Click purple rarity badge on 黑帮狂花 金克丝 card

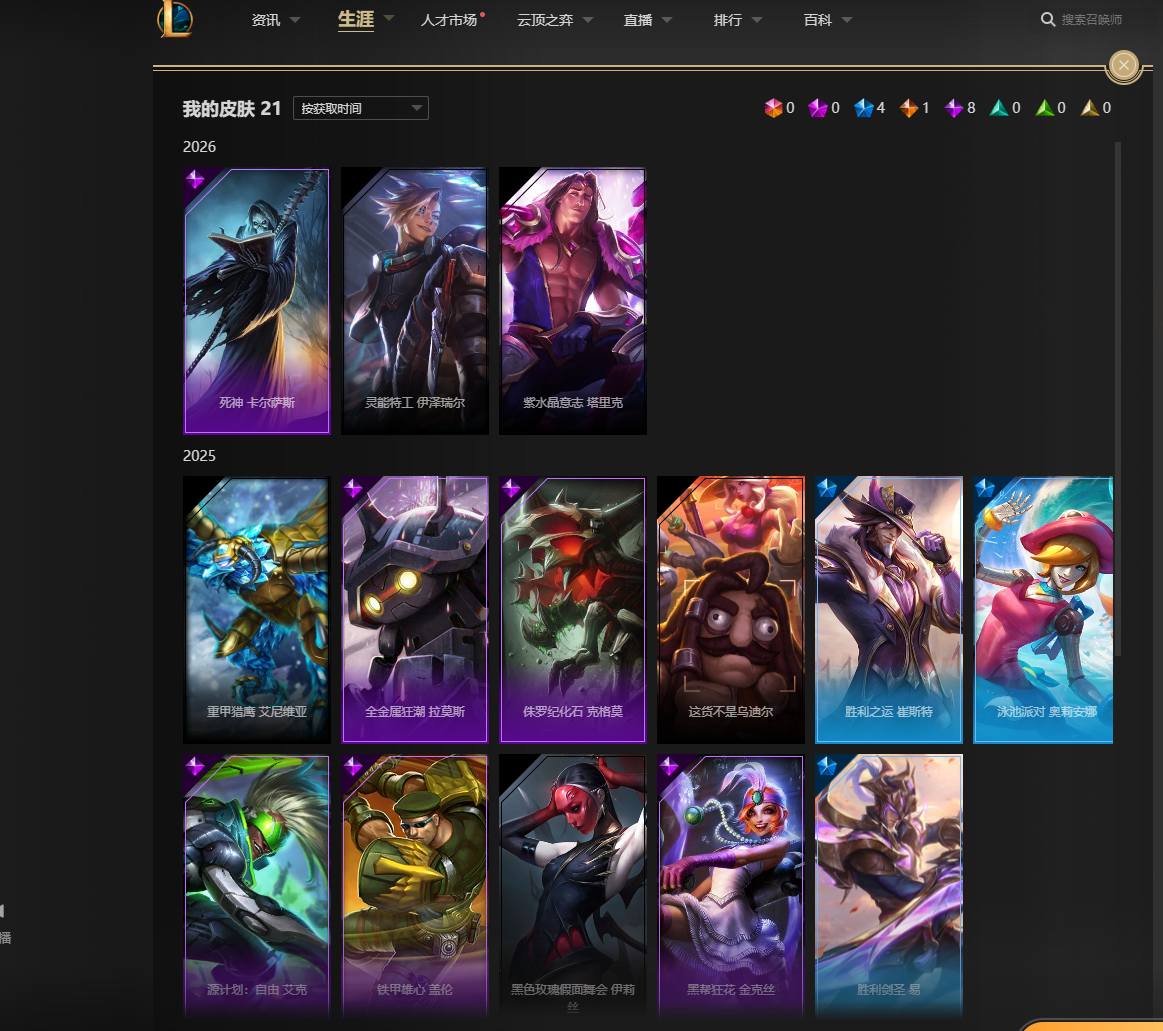(669, 766)
